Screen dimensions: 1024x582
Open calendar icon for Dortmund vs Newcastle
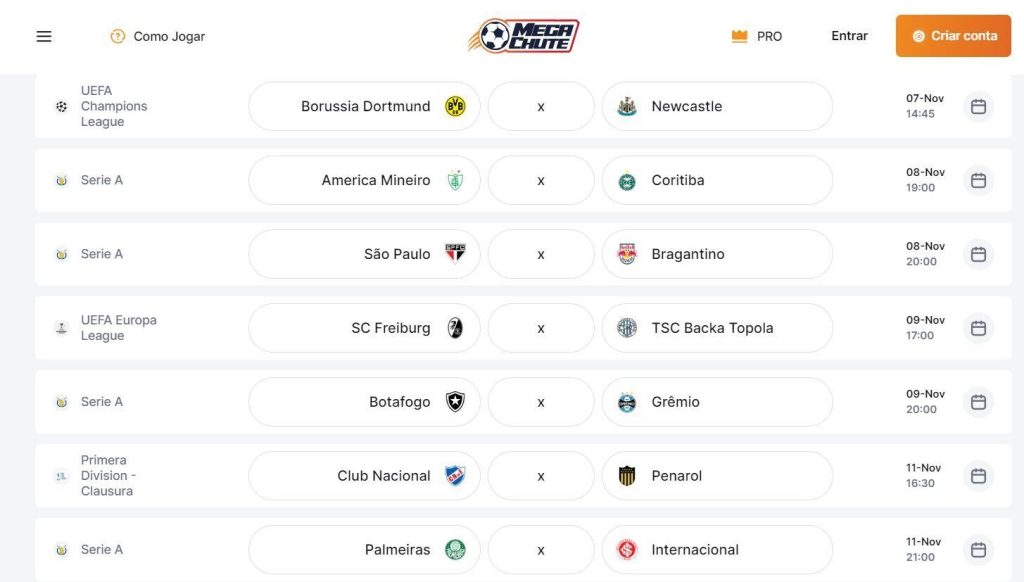click(978, 106)
